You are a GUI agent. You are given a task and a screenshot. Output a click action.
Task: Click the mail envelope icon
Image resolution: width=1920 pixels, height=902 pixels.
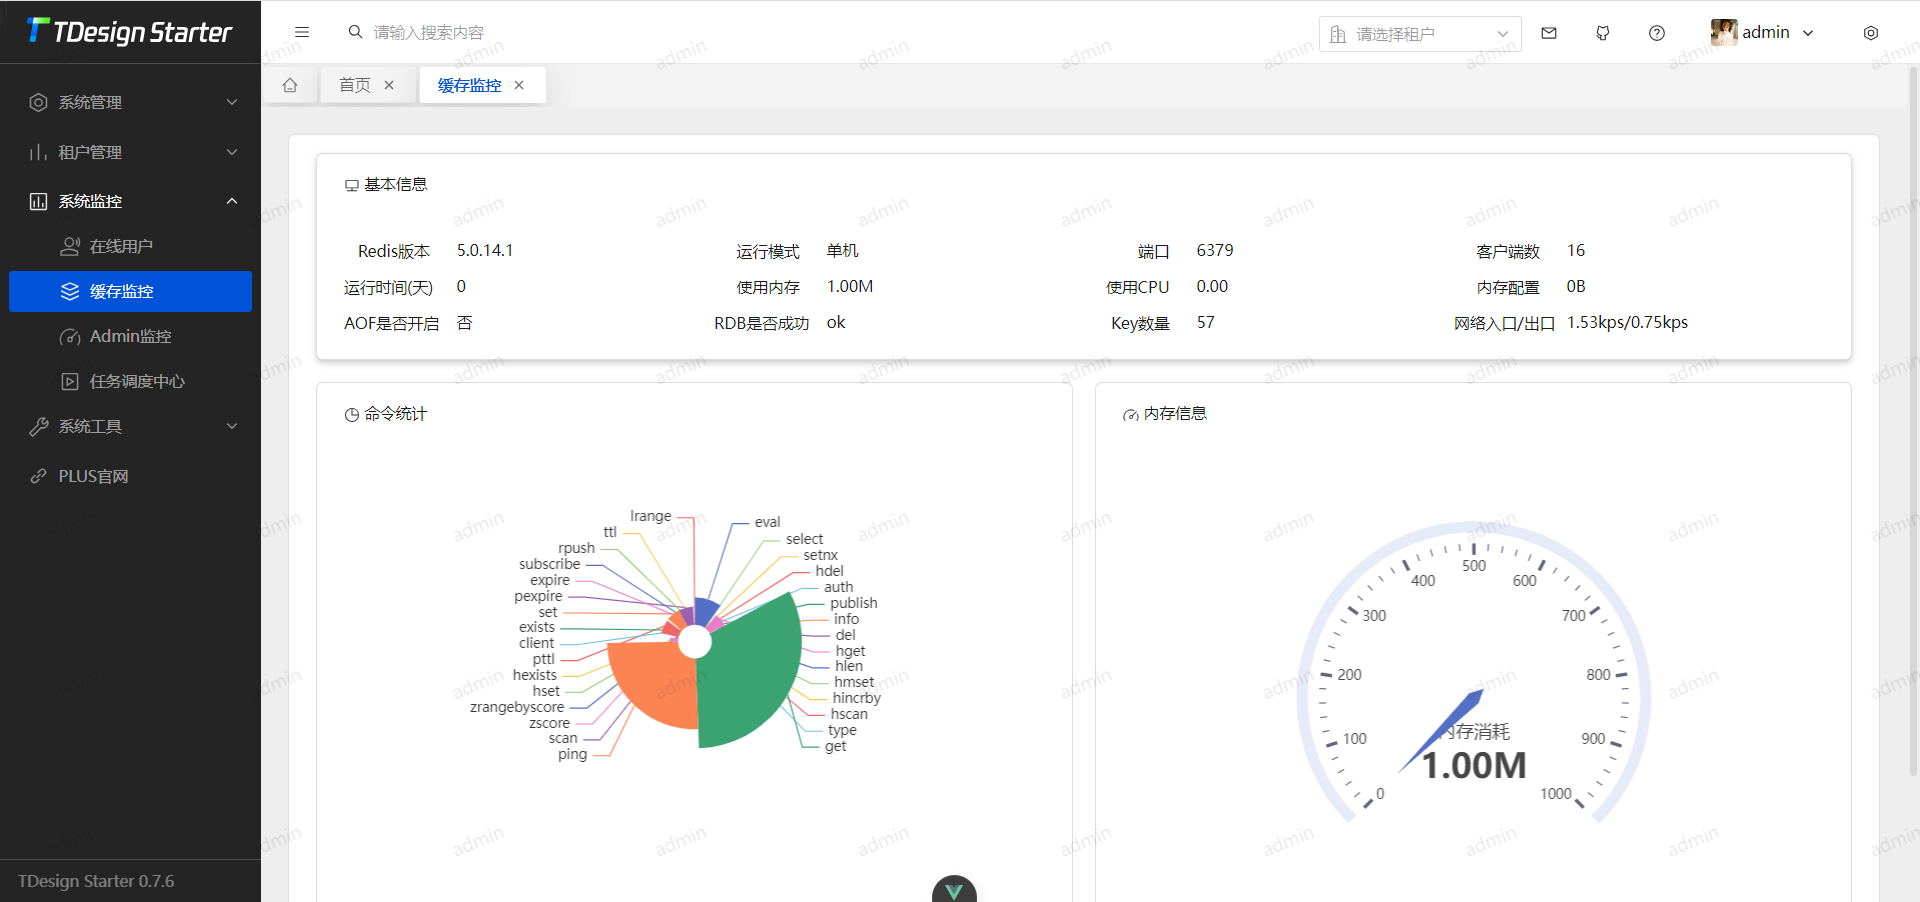[x=1548, y=32]
